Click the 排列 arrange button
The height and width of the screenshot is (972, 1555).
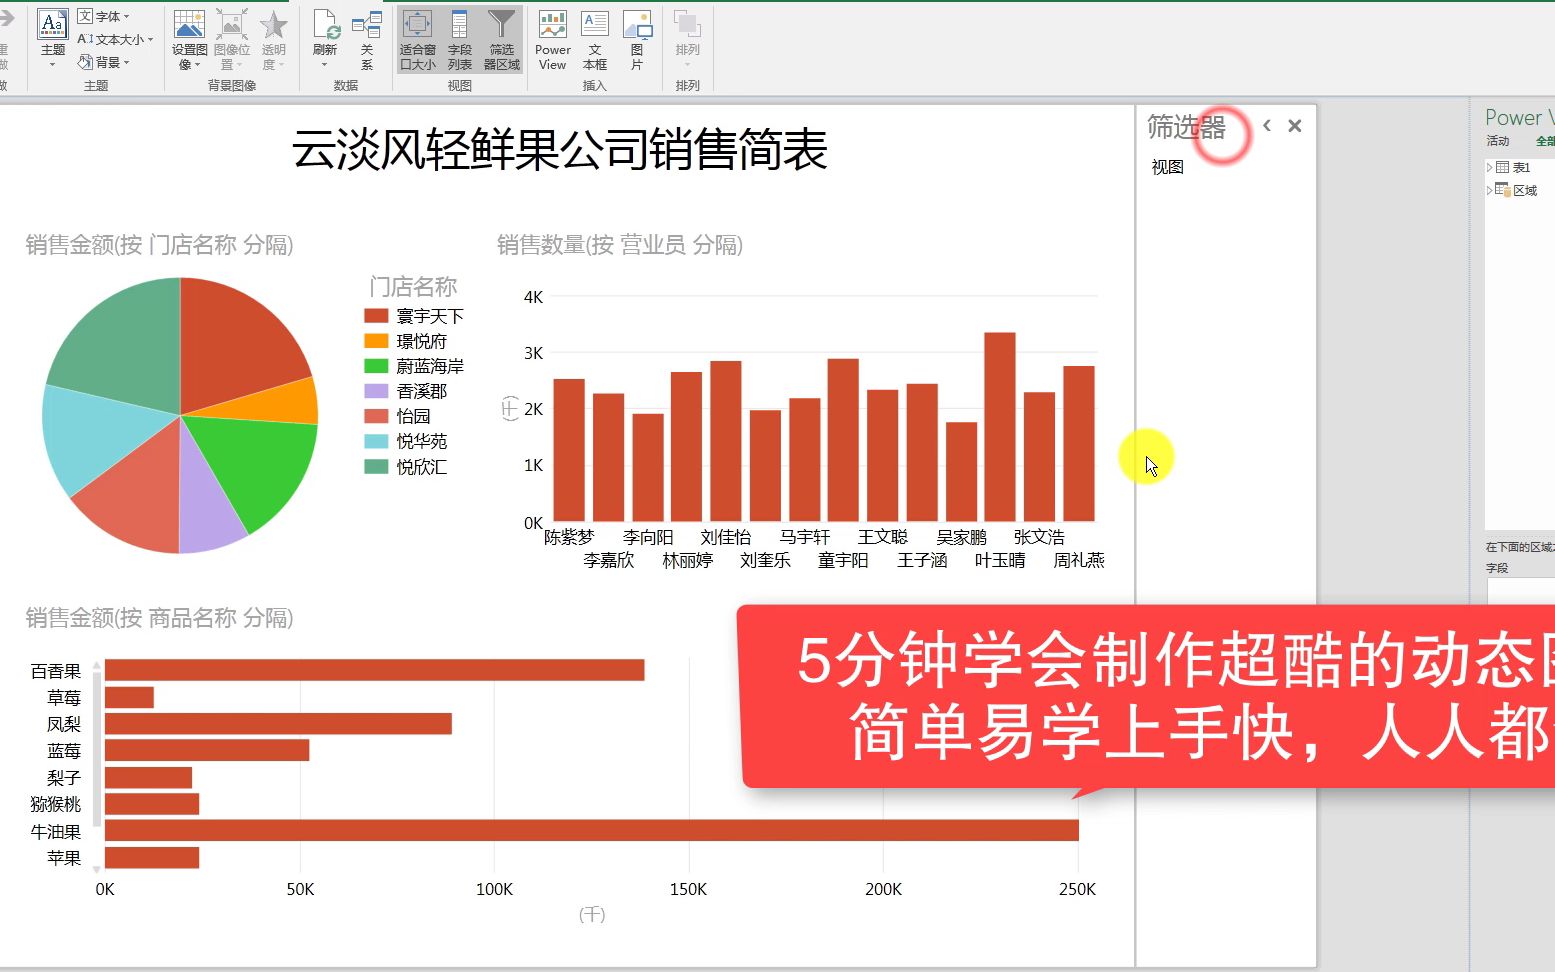(x=687, y=38)
